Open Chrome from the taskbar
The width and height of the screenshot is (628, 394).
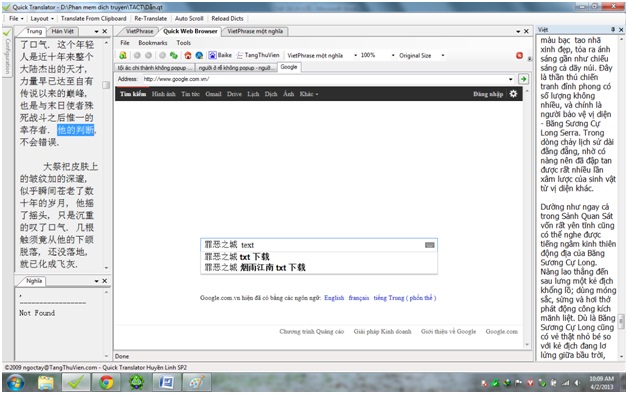click(x=106, y=382)
